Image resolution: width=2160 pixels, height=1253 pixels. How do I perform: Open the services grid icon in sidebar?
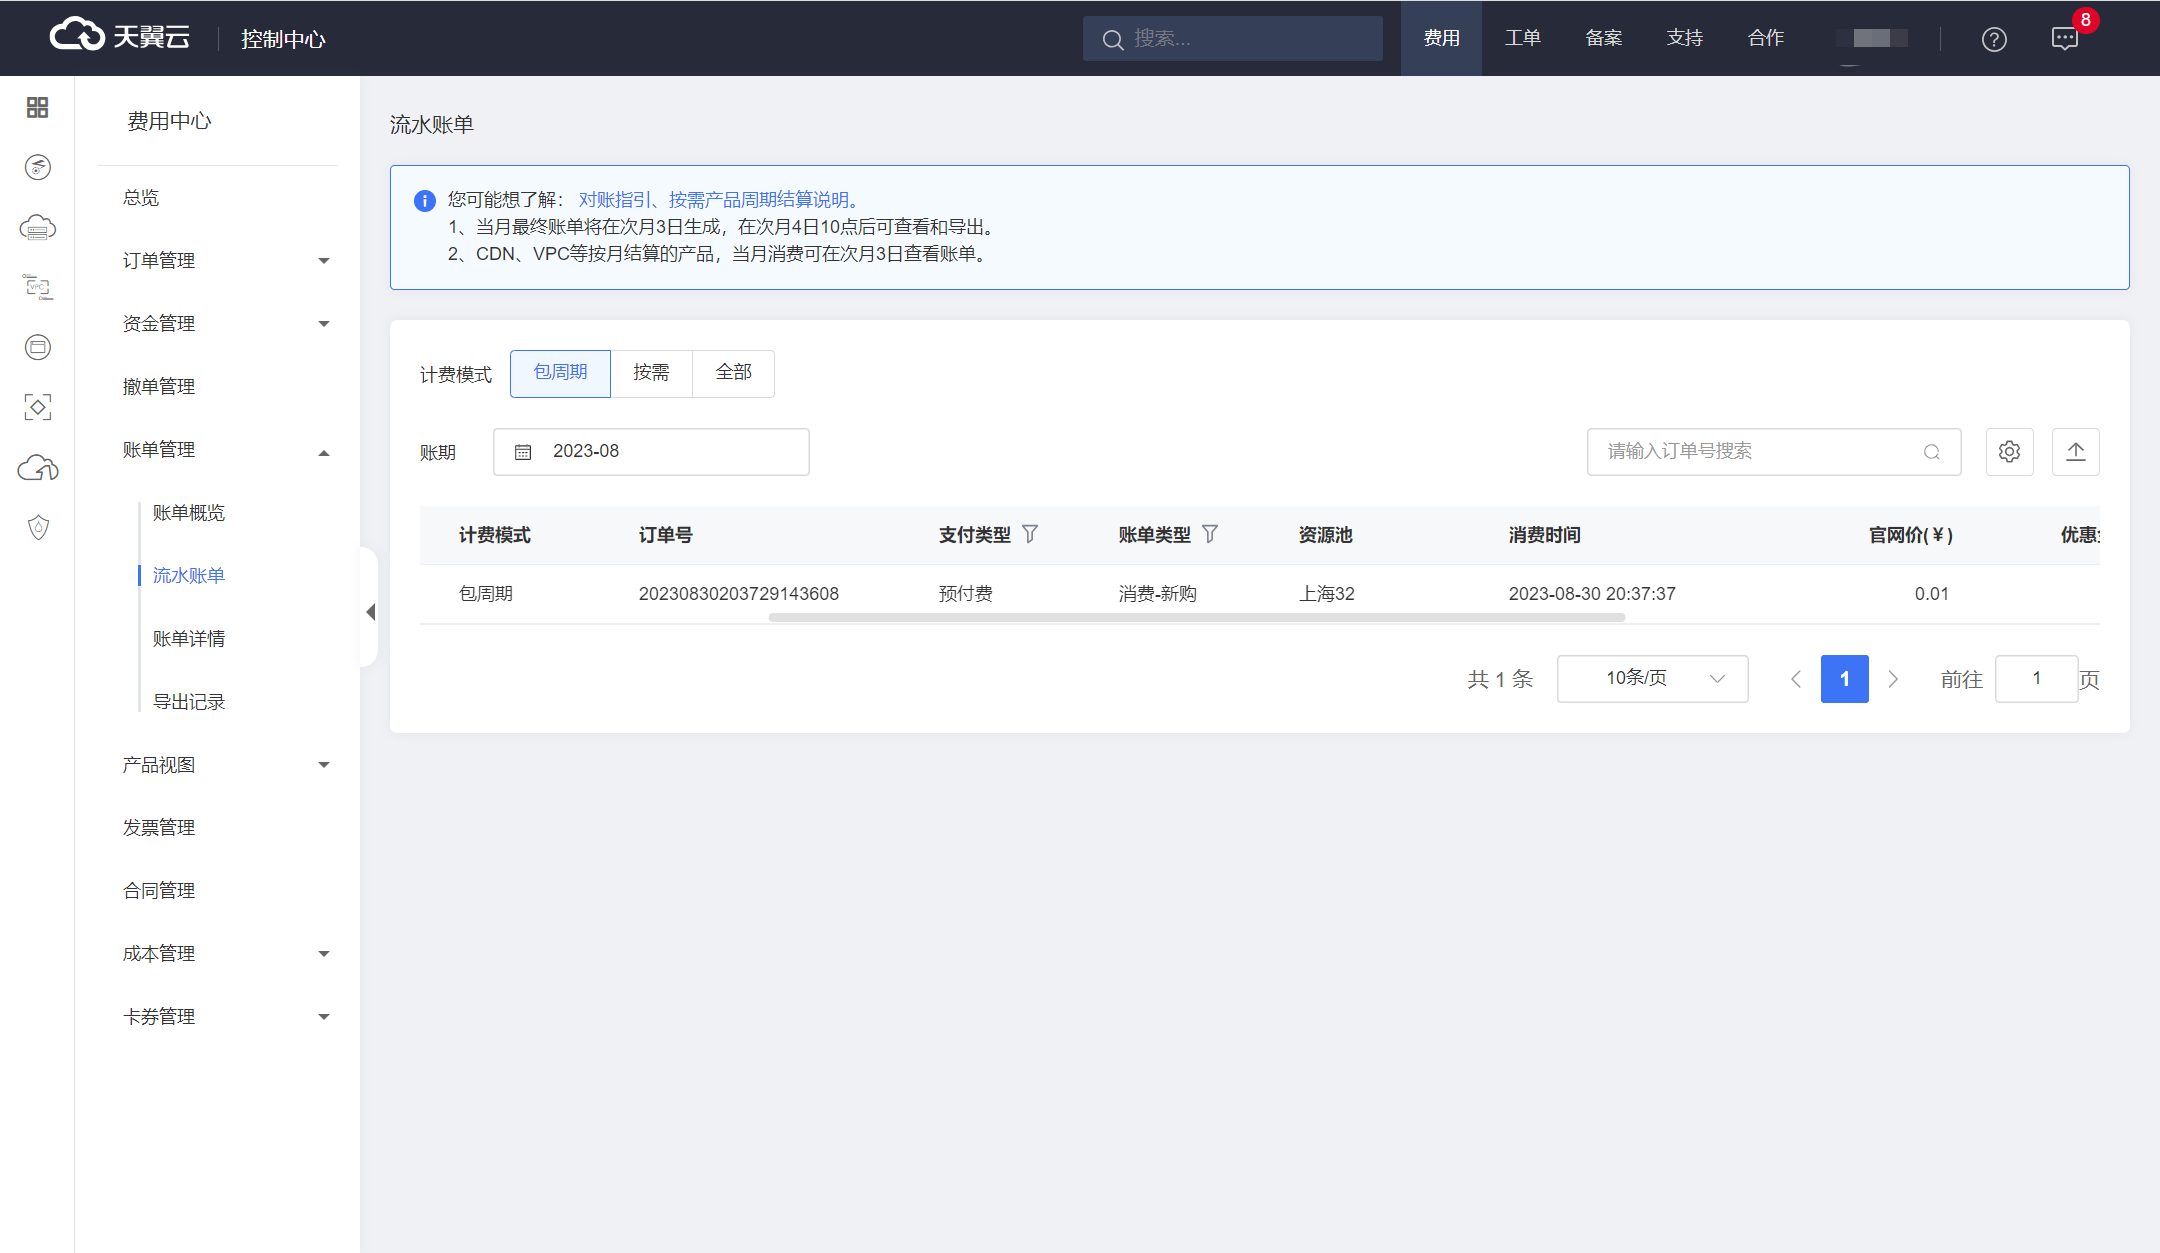tap(37, 107)
